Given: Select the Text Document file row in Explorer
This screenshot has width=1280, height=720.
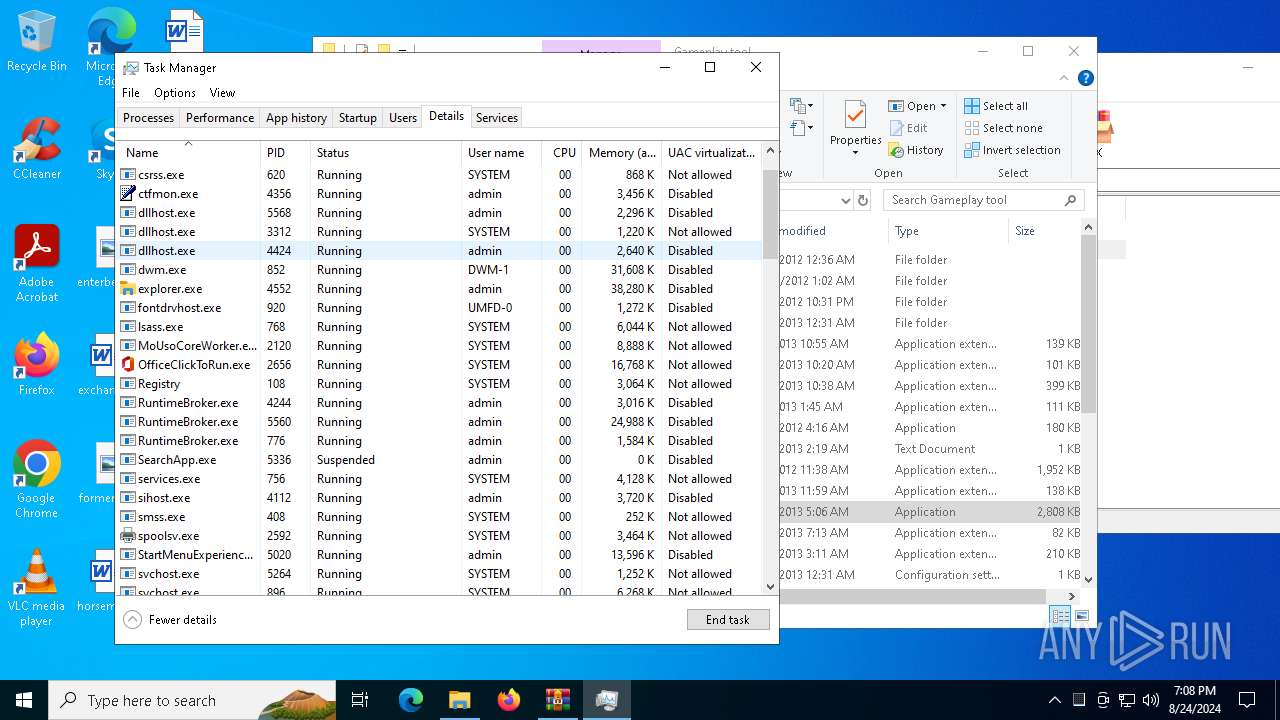Looking at the screenshot, I should (x=930, y=449).
